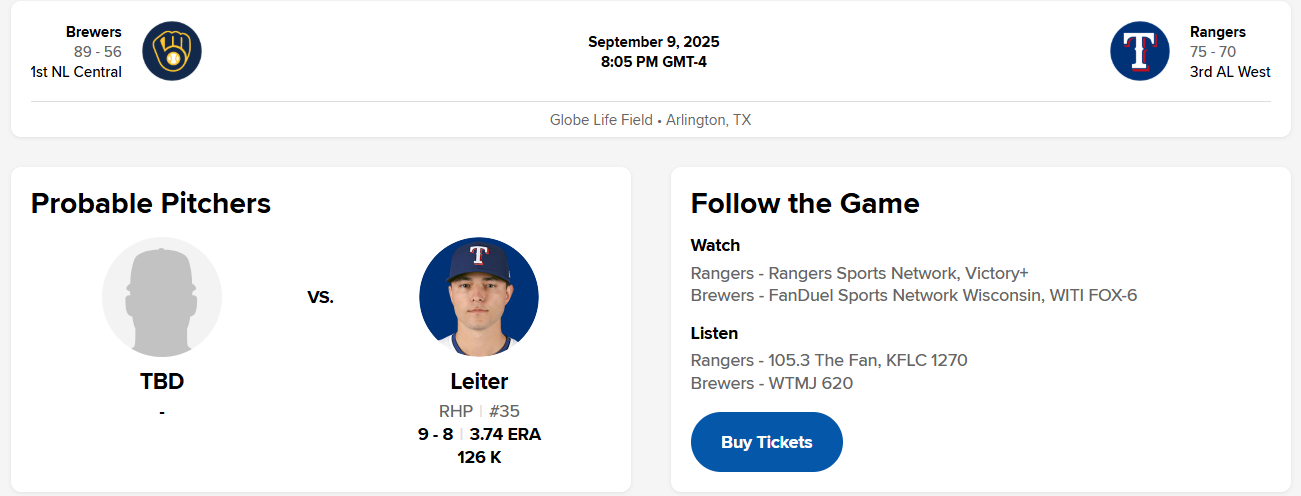Click the 1st NL Central standing text

(76, 72)
